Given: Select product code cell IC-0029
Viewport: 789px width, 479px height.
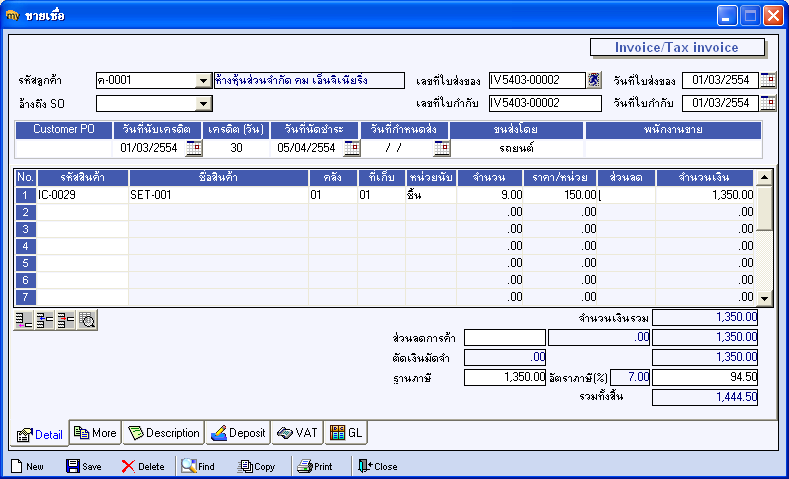Looking at the screenshot, I should 82,195.
